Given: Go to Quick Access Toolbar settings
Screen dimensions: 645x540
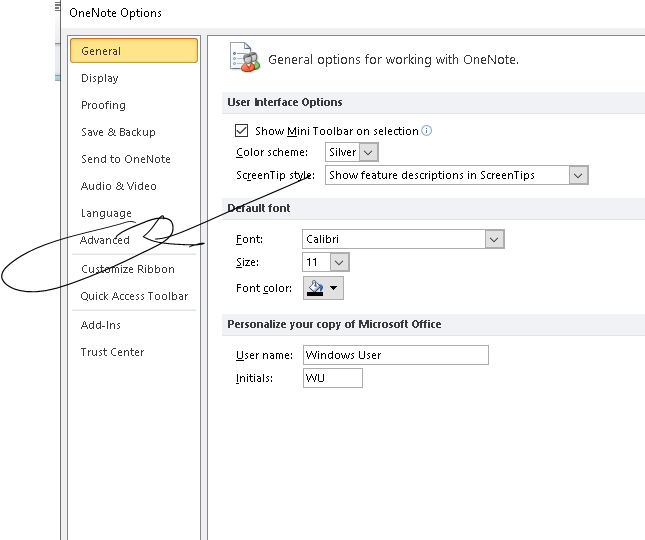Looking at the screenshot, I should tap(134, 296).
